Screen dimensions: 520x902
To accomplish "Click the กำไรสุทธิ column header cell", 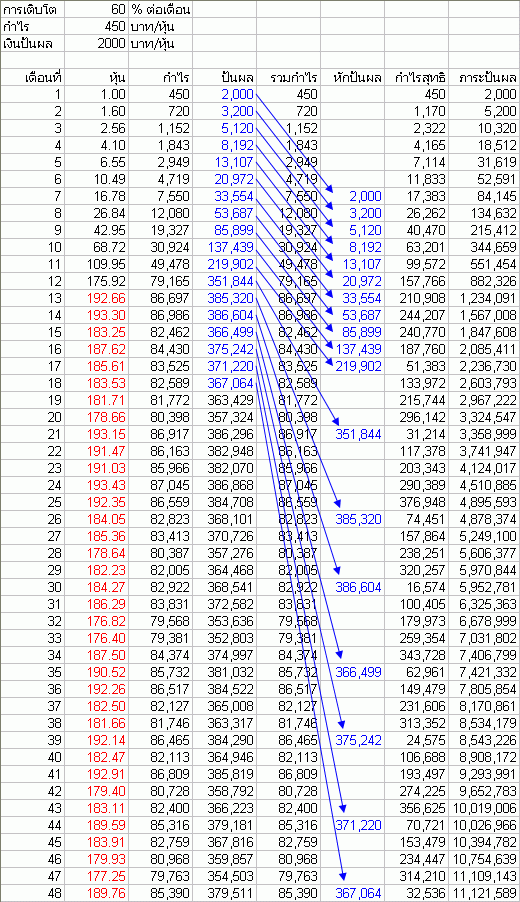I will pyautogui.click(x=416, y=78).
